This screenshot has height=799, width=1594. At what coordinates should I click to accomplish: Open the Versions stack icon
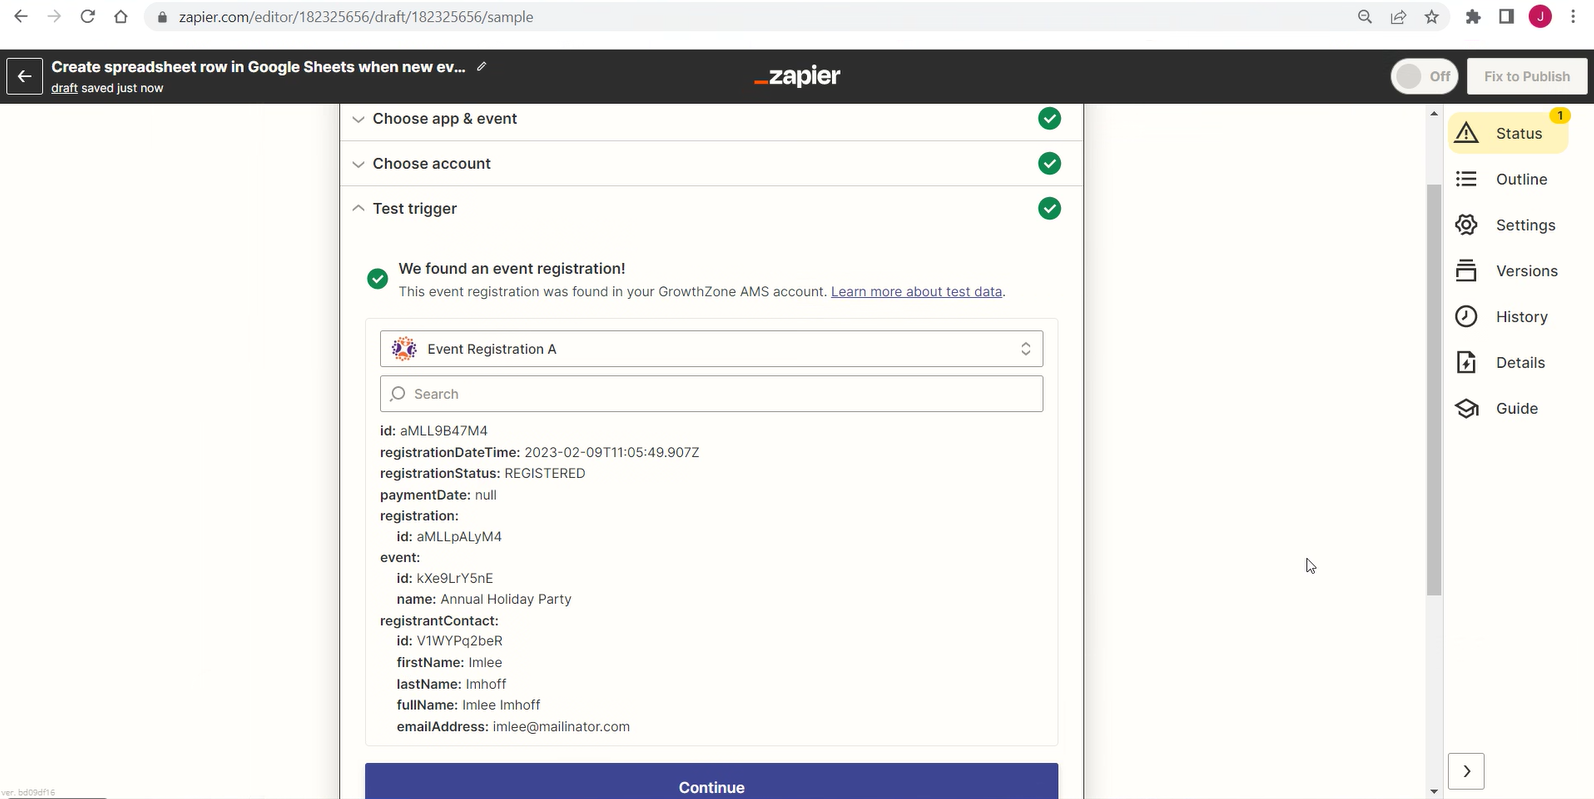pyautogui.click(x=1467, y=271)
